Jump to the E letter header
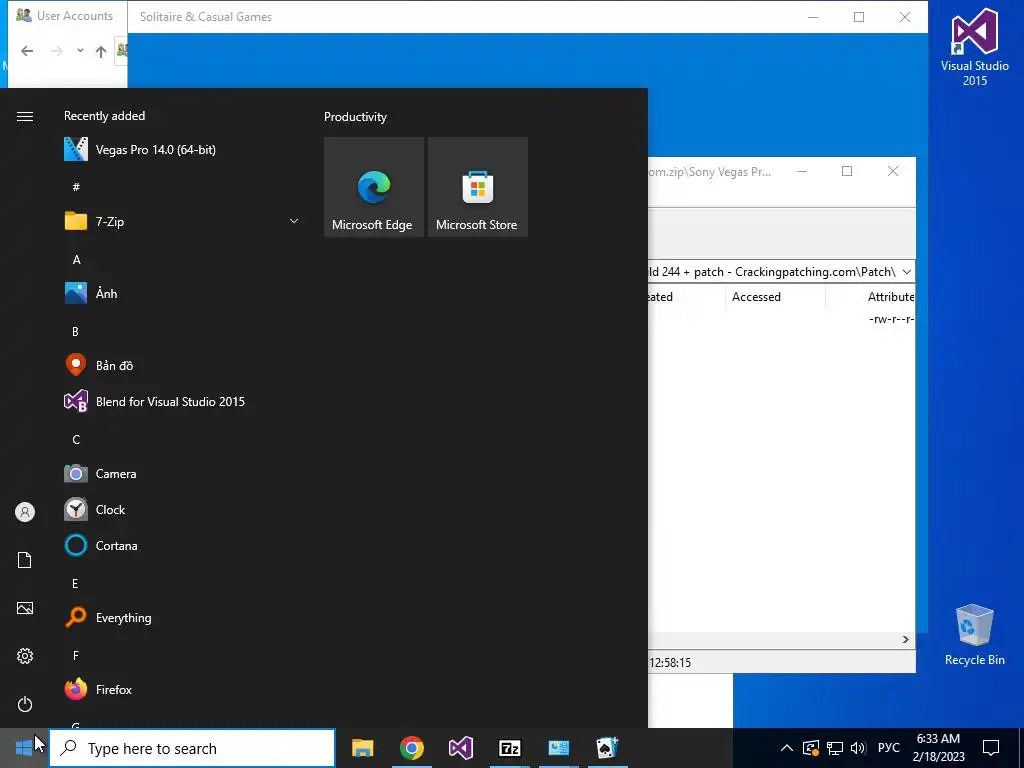This screenshot has height=768, width=1024. tap(75, 583)
